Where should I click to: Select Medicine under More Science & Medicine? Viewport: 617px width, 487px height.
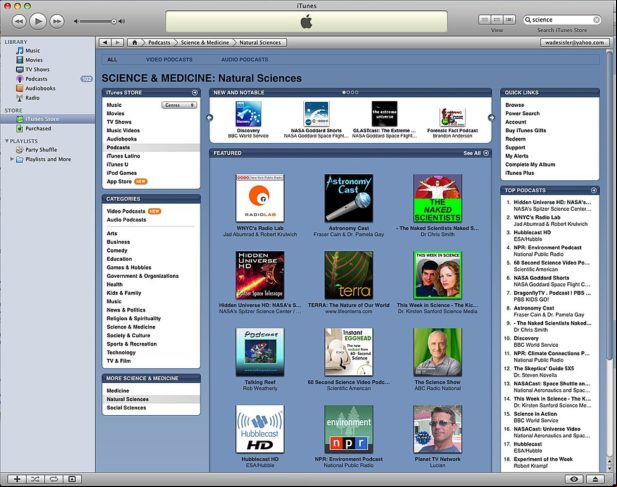[118, 391]
